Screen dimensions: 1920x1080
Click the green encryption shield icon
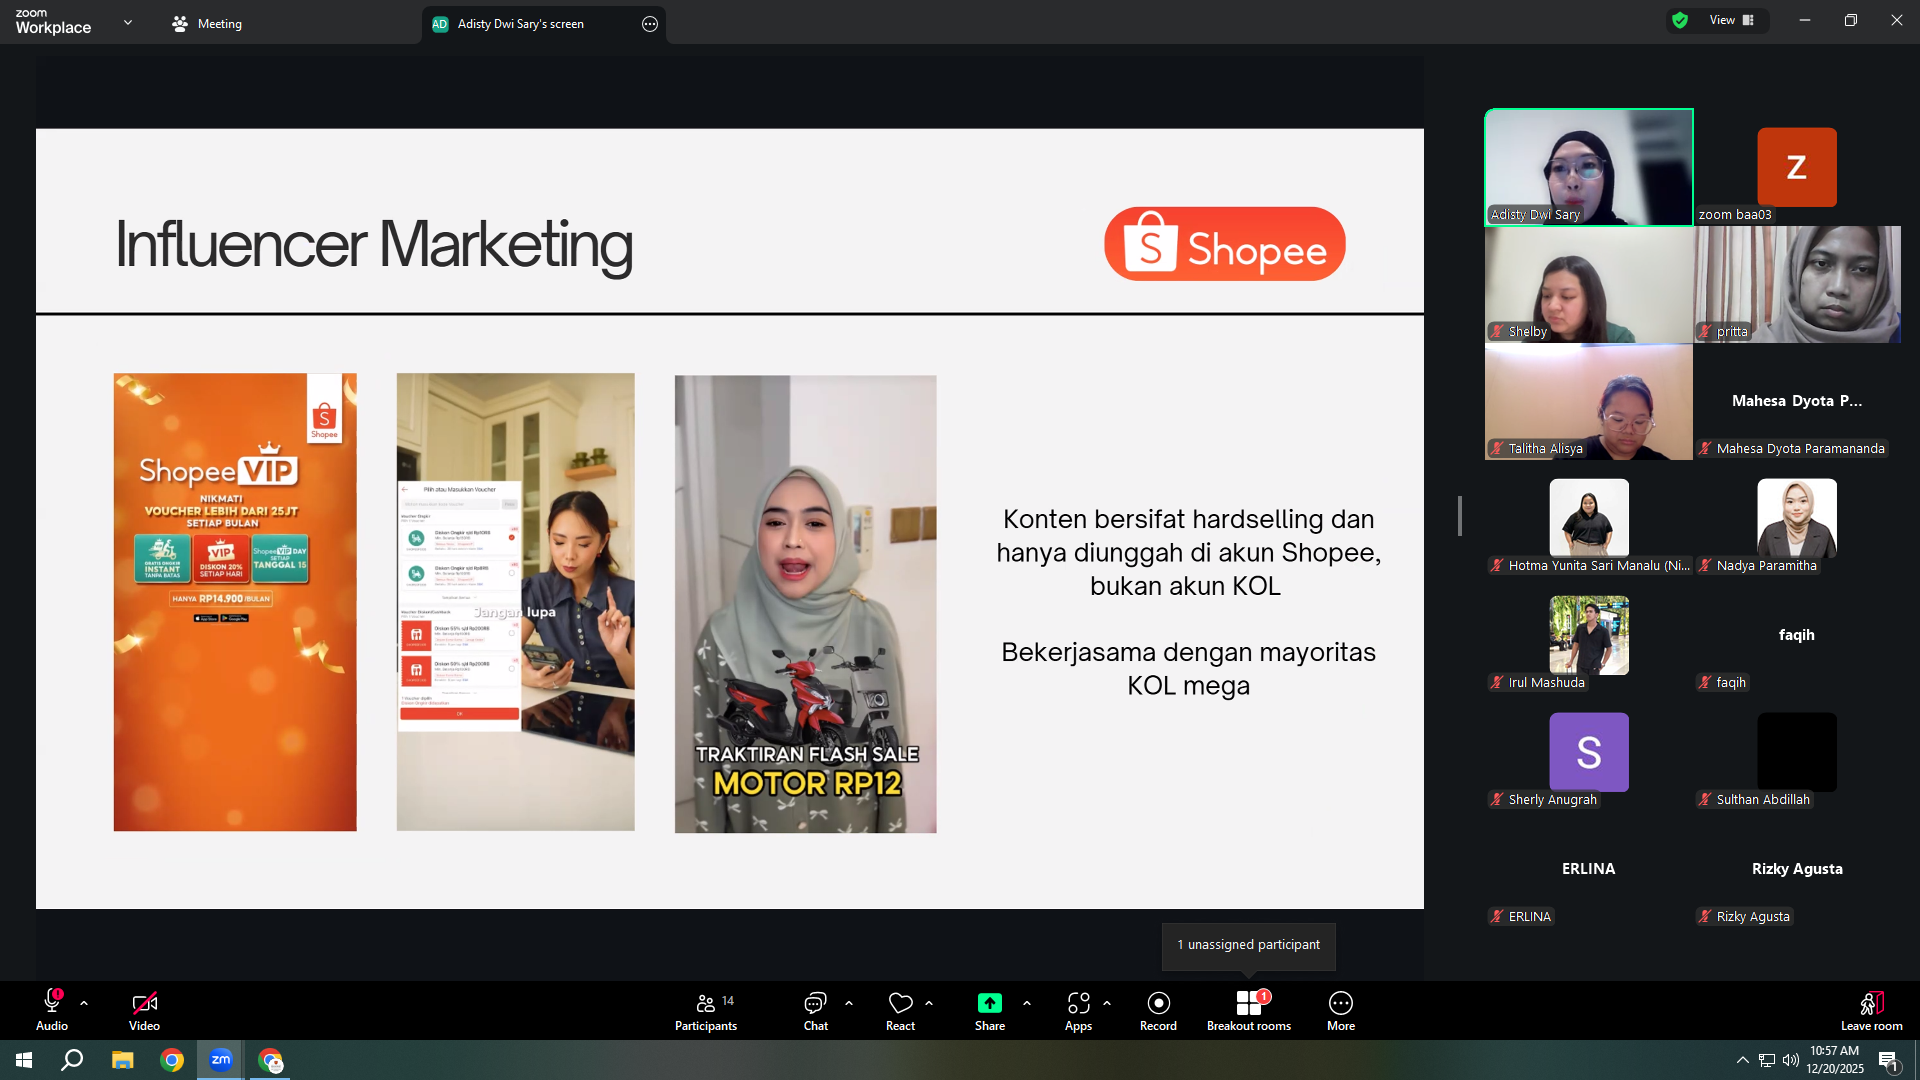(1680, 20)
